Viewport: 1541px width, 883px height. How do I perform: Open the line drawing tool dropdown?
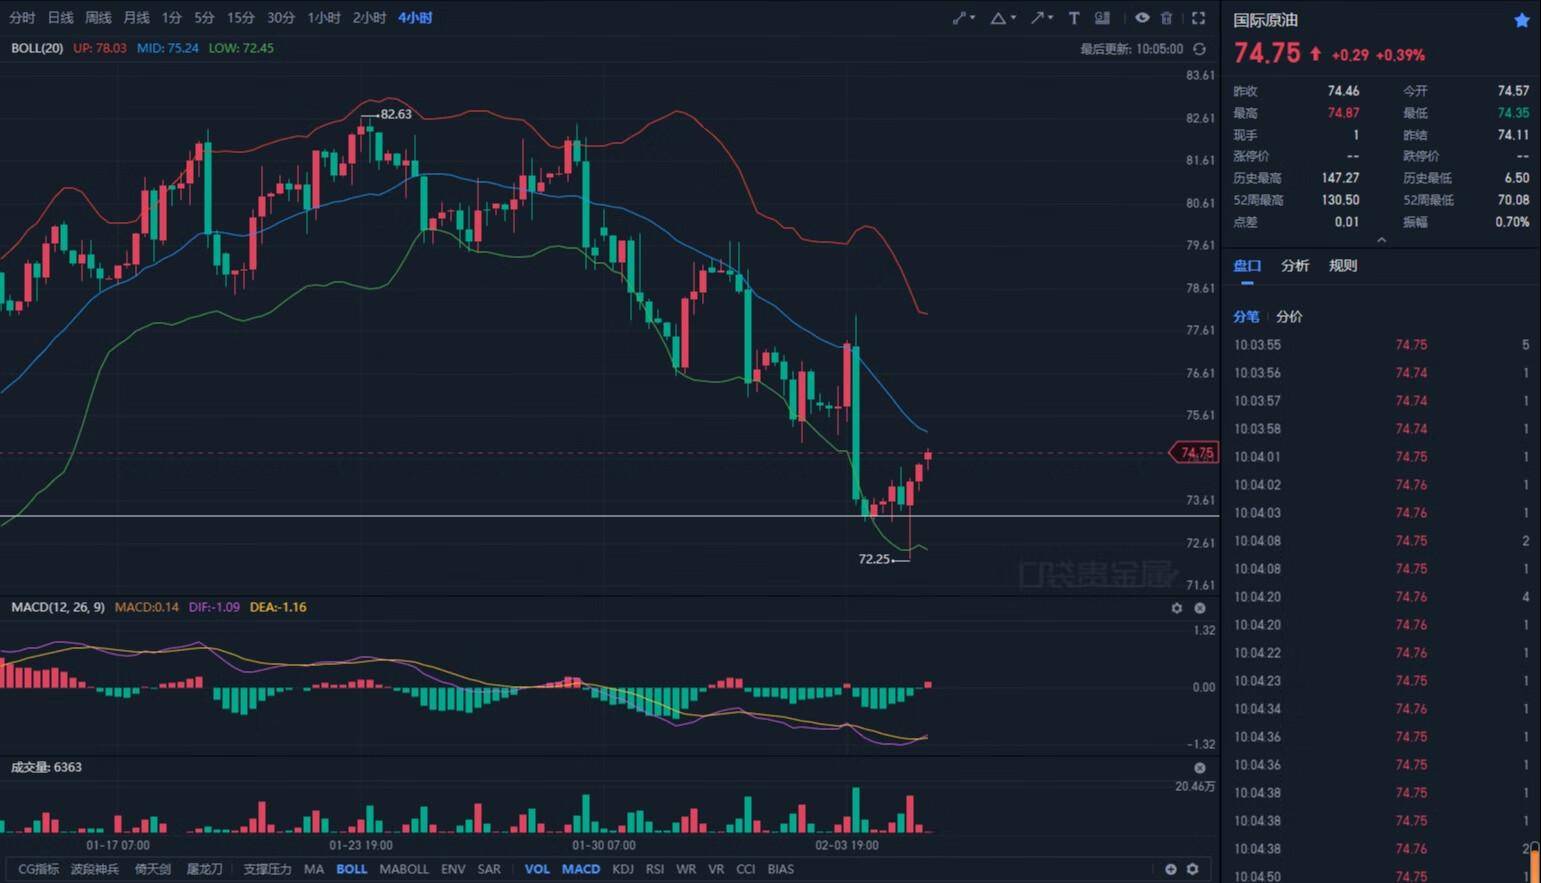click(x=963, y=18)
